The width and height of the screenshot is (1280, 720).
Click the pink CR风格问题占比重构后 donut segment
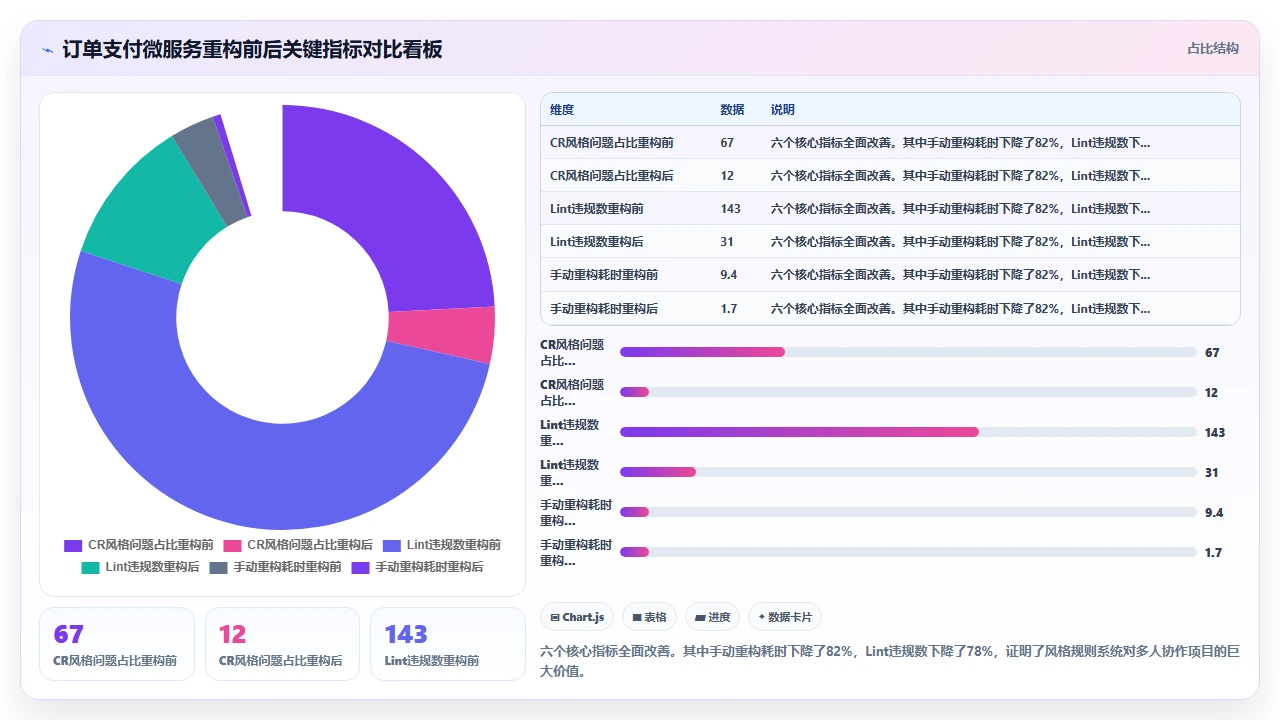(x=442, y=336)
